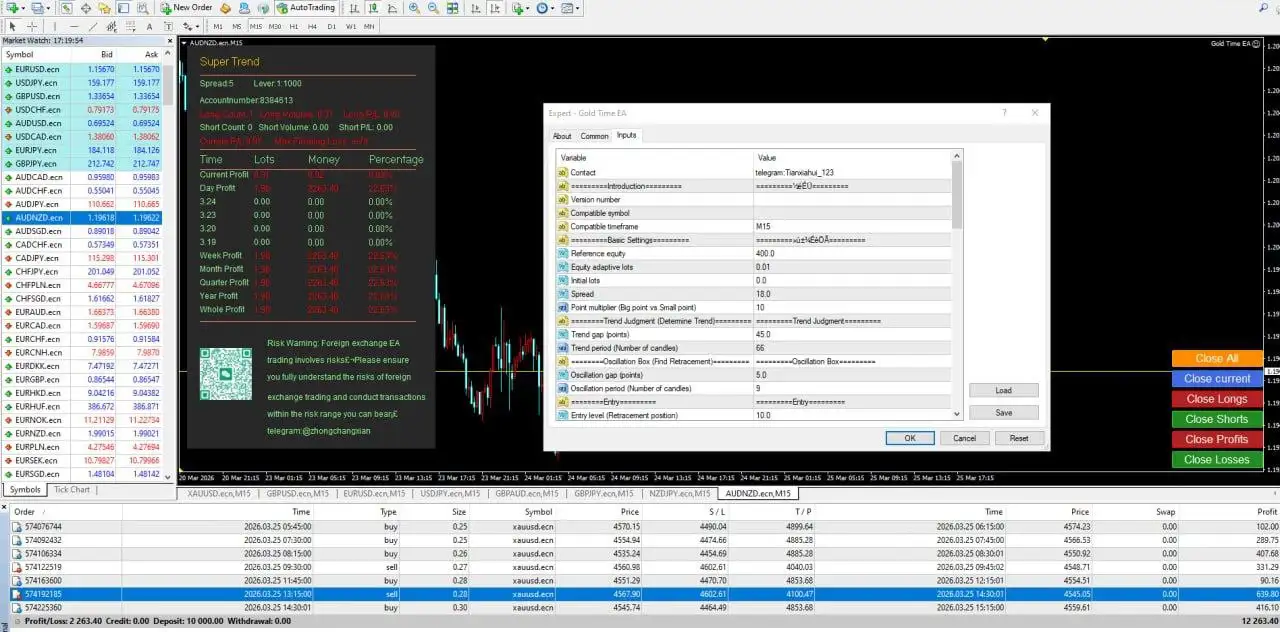Select the draw trendline tool
The height and width of the screenshot is (632, 1280).
94,26
